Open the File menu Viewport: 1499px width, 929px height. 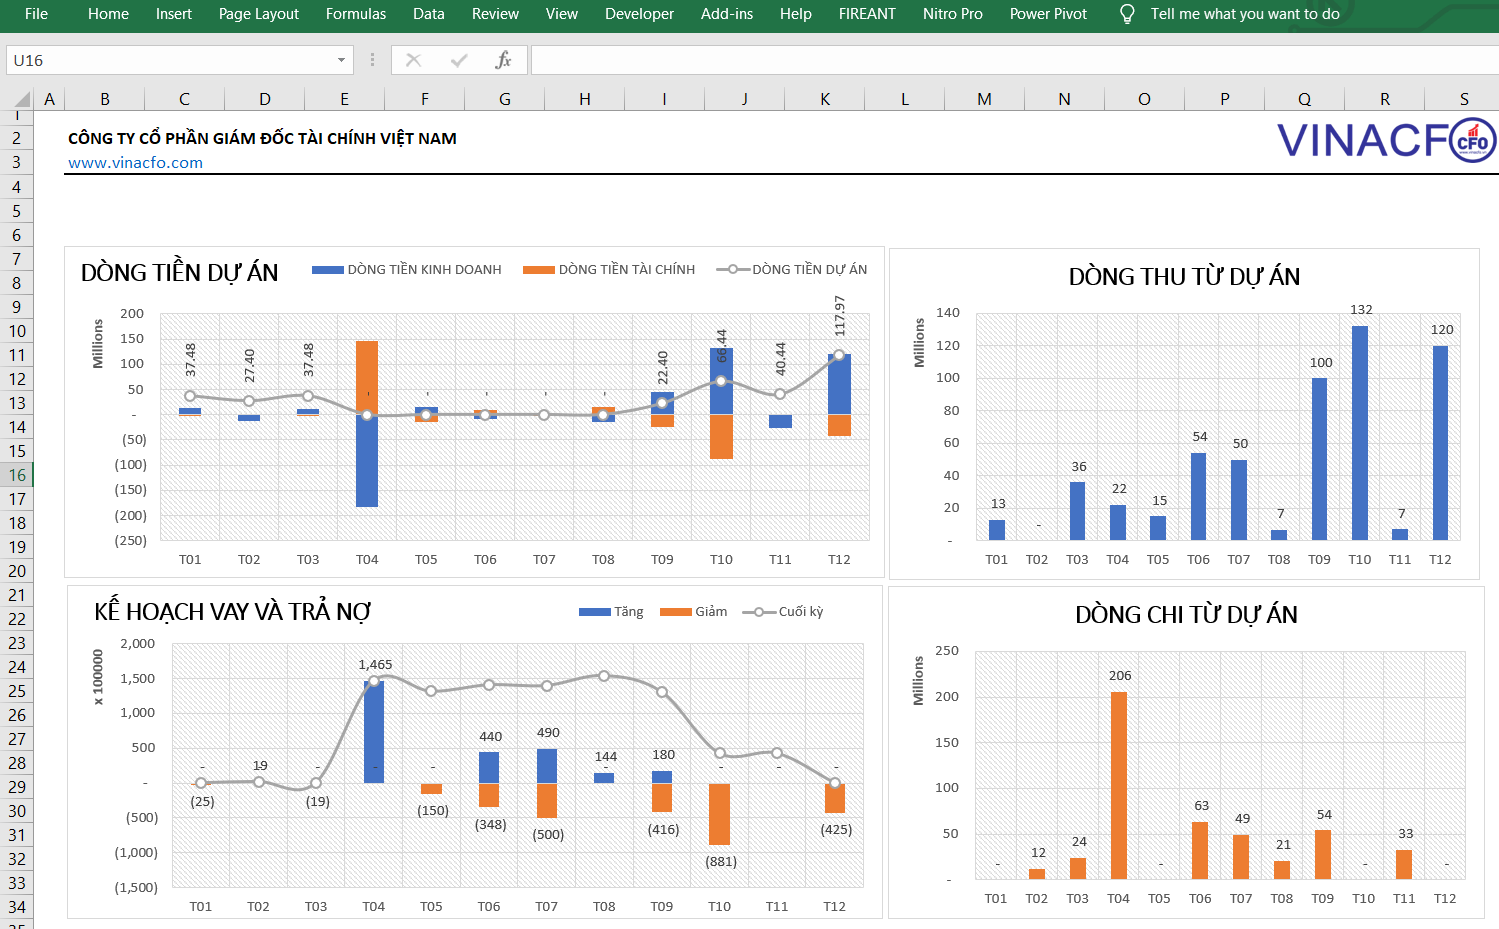[x=36, y=14]
